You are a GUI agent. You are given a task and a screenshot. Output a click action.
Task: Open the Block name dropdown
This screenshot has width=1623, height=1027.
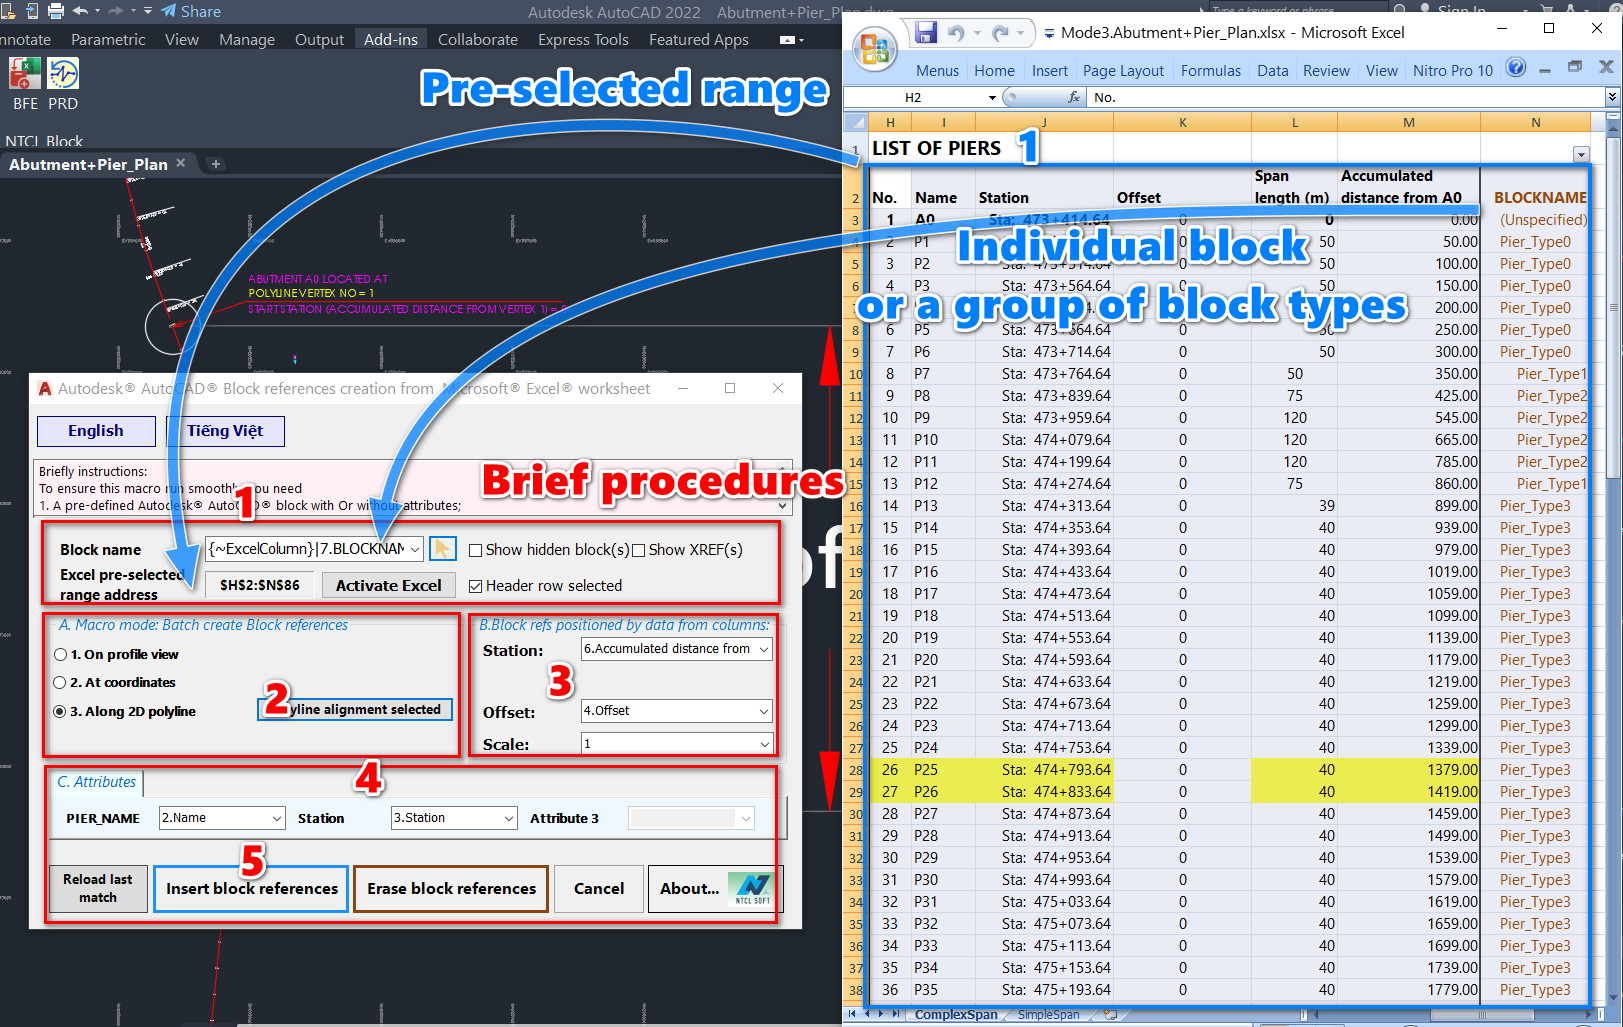[415, 549]
